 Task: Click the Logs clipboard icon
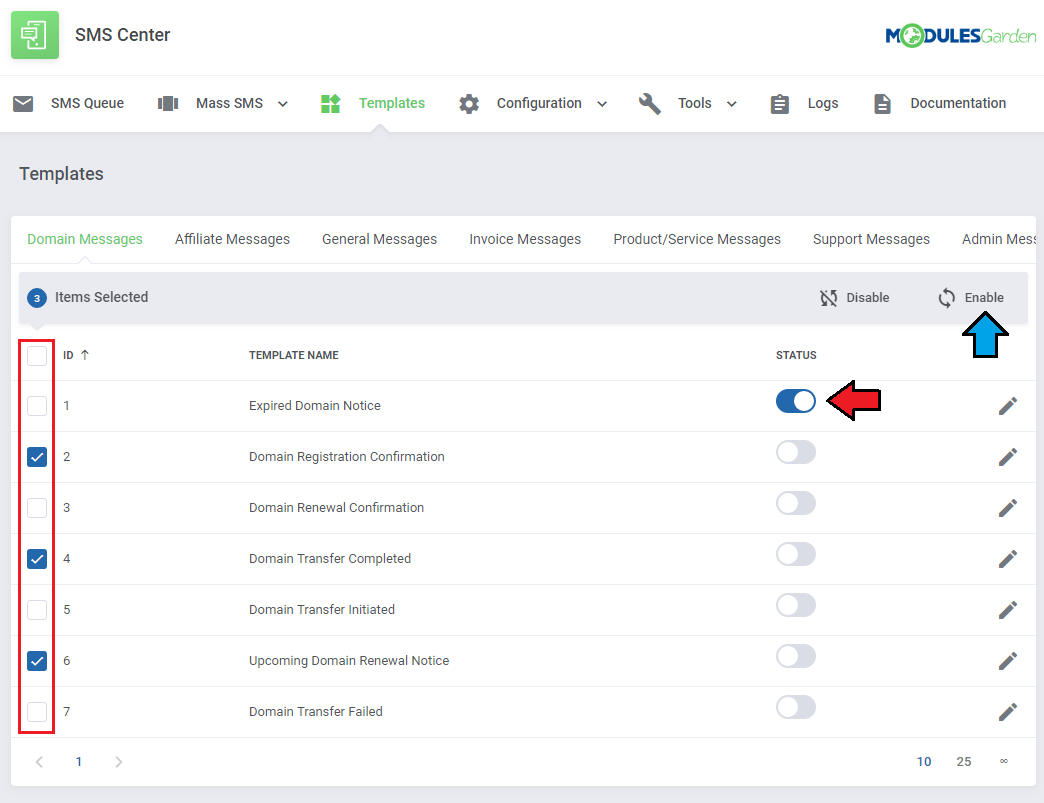click(x=780, y=104)
